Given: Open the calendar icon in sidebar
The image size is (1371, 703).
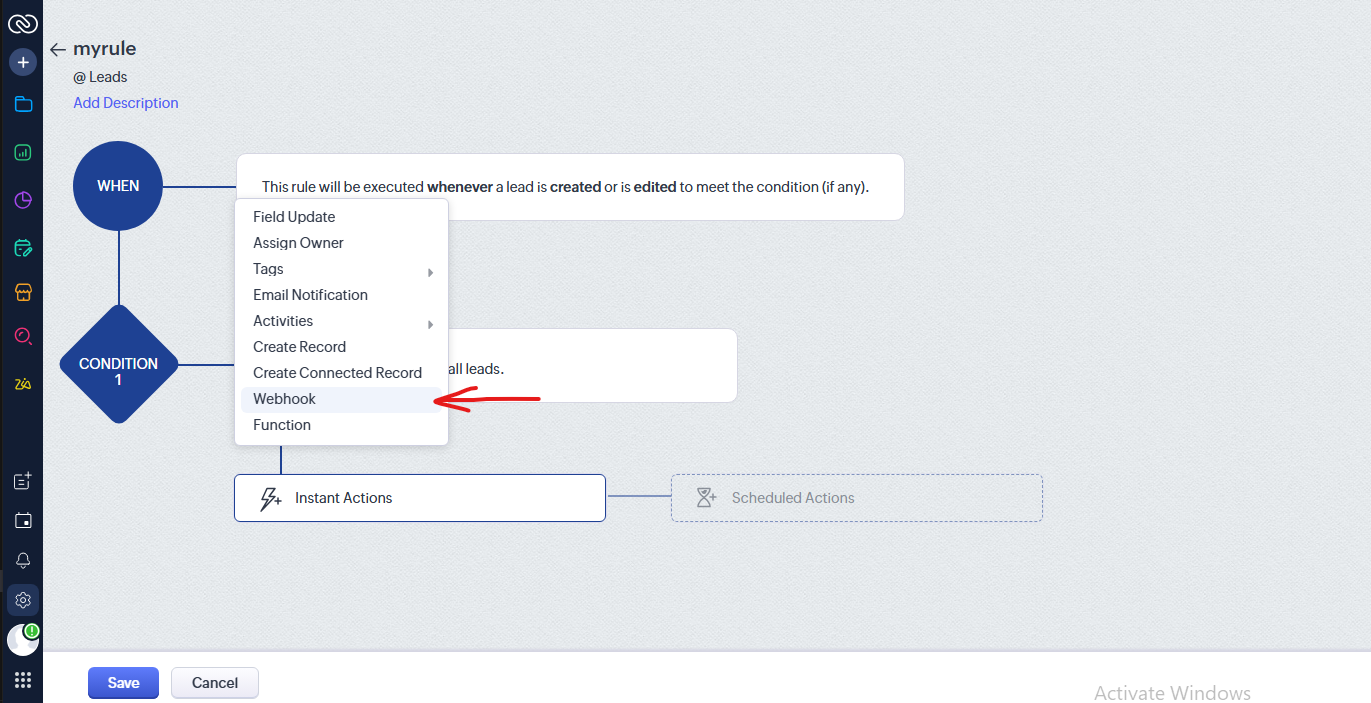Looking at the screenshot, I should point(23,520).
